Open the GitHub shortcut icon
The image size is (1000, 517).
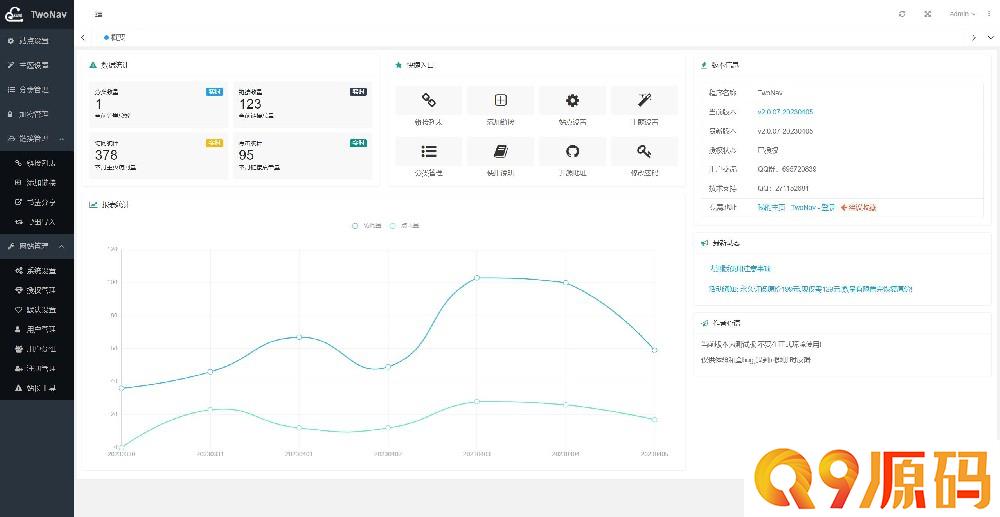(572, 151)
